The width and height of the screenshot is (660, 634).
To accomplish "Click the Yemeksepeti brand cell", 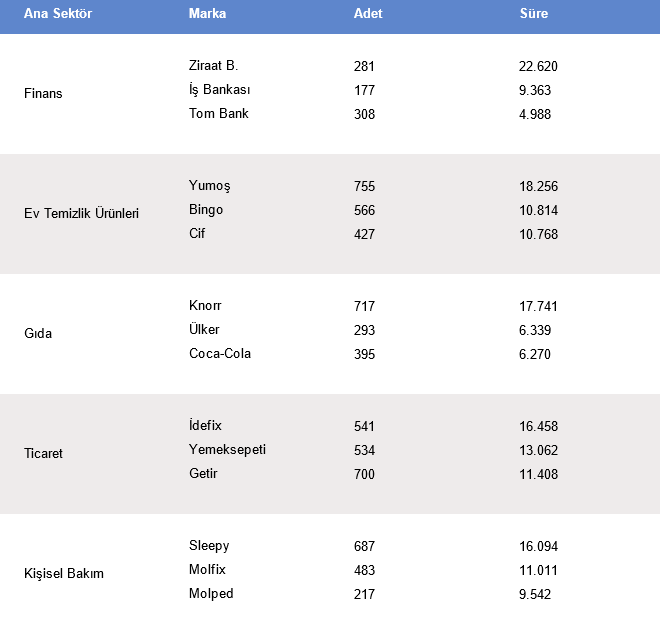I will pos(227,450).
